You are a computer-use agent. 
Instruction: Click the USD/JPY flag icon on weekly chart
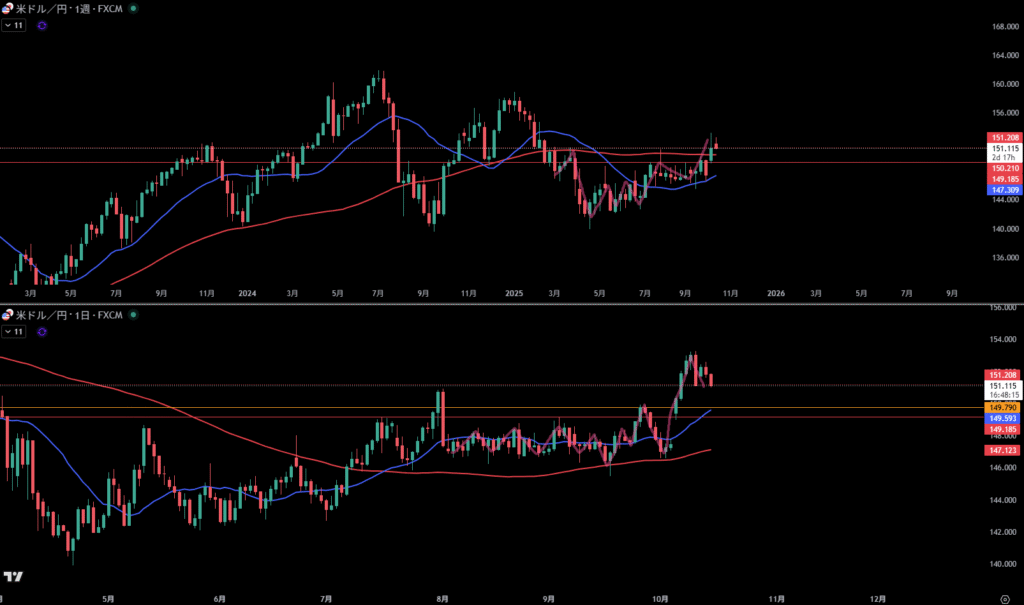pos(8,7)
